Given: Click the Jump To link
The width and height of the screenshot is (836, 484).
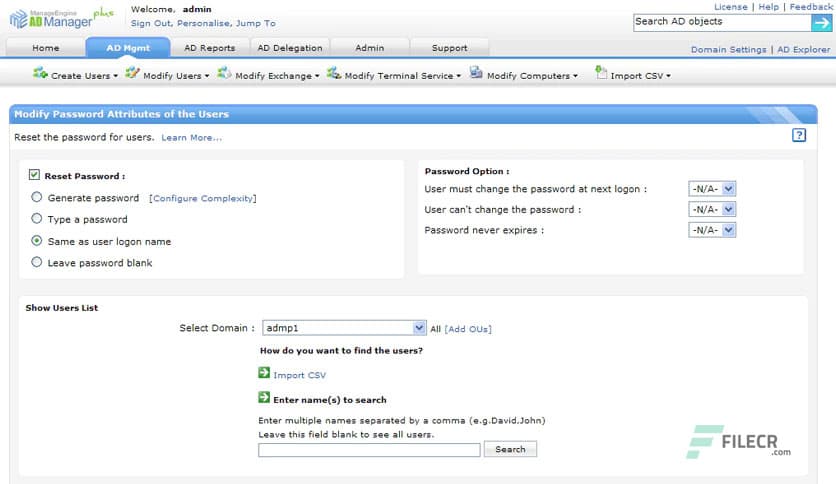Looking at the screenshot, I should pyautogui.click(x=256, y=23).
